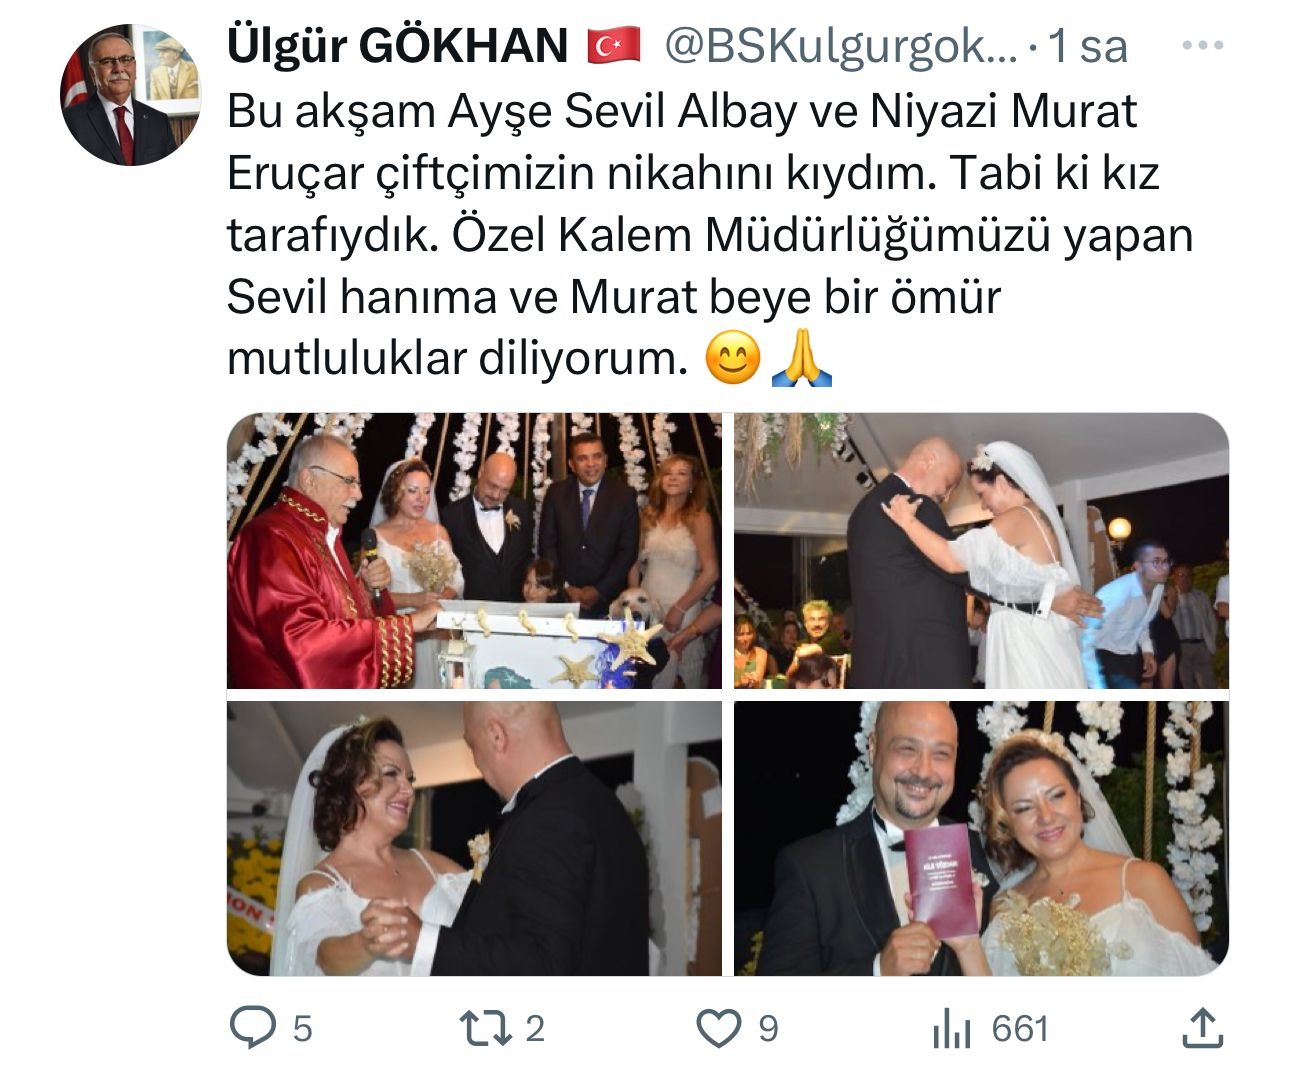Open Ülgür GÖKHAN's profile avatar
Viewport: 1290px width, 1073px height.
(x=130, y=95)
